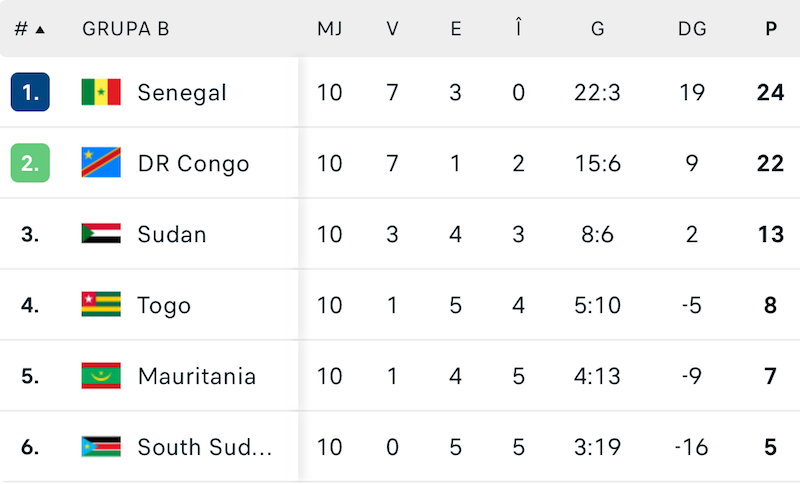Click the Mauritania flag icon
Image resolution: width=800 pixels, height=484 pixels.
(x=101, y=376)
